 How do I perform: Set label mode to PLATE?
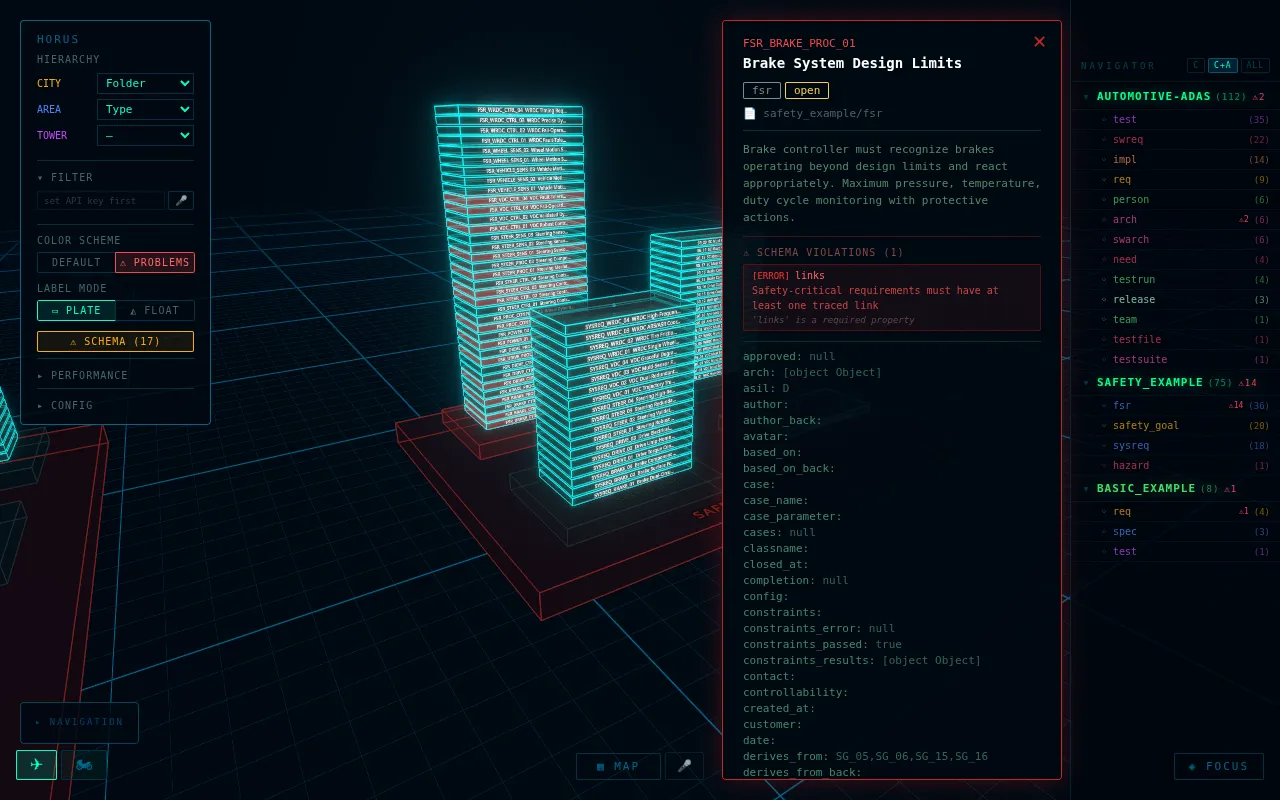[x=76, y=310]
